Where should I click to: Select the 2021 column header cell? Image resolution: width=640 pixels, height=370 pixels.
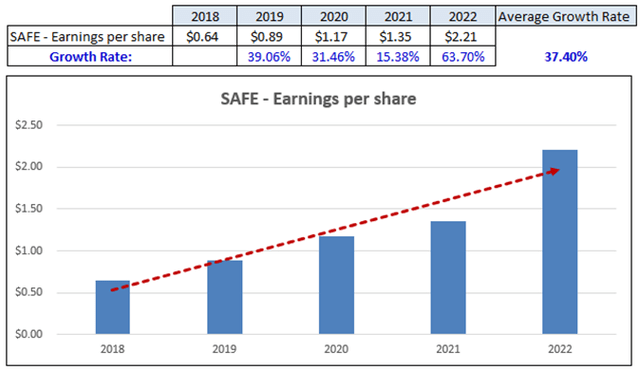[x=398, y=16]
